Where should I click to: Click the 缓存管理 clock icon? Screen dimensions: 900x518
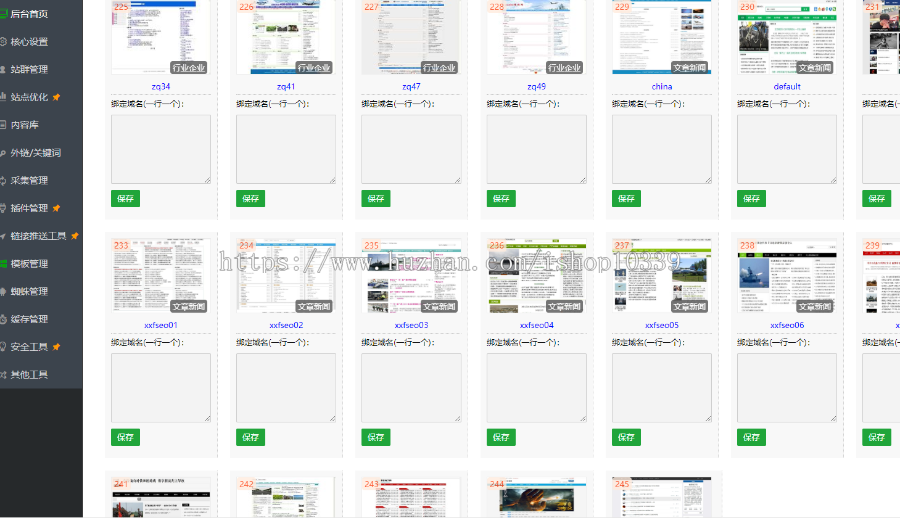click(x=4, y=319)
